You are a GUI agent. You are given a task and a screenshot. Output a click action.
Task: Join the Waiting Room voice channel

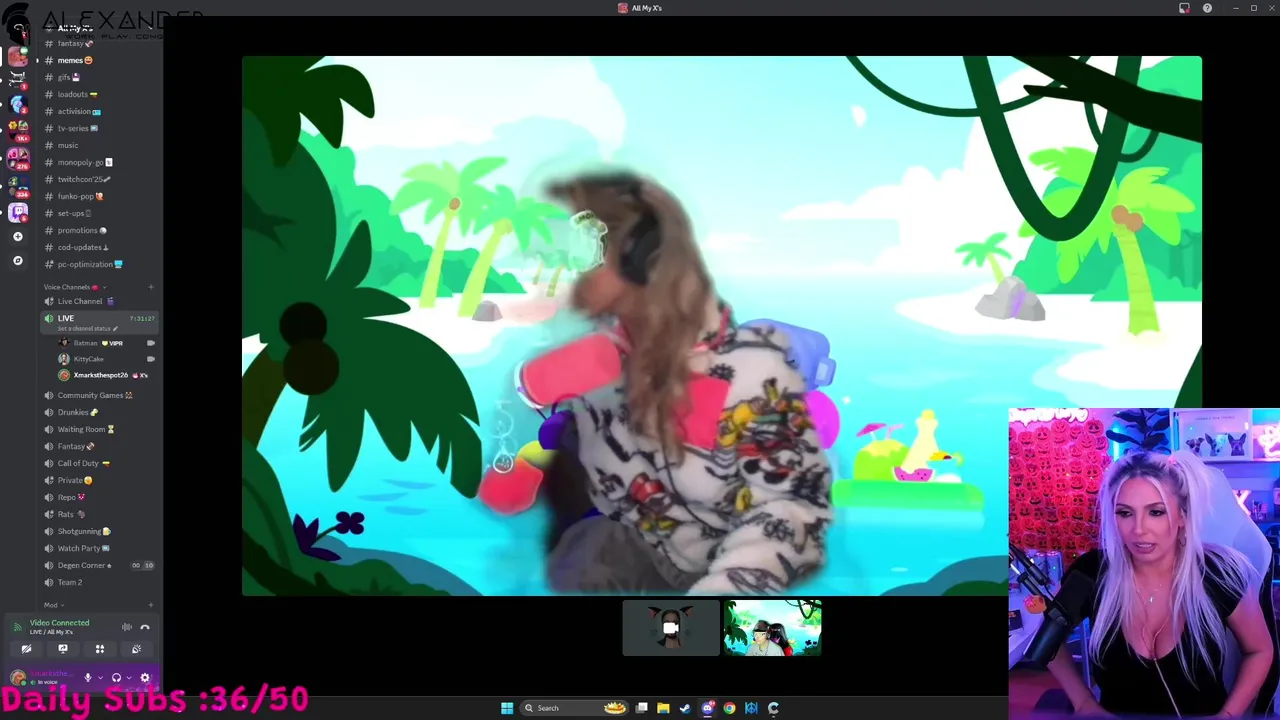pos(98,429)
